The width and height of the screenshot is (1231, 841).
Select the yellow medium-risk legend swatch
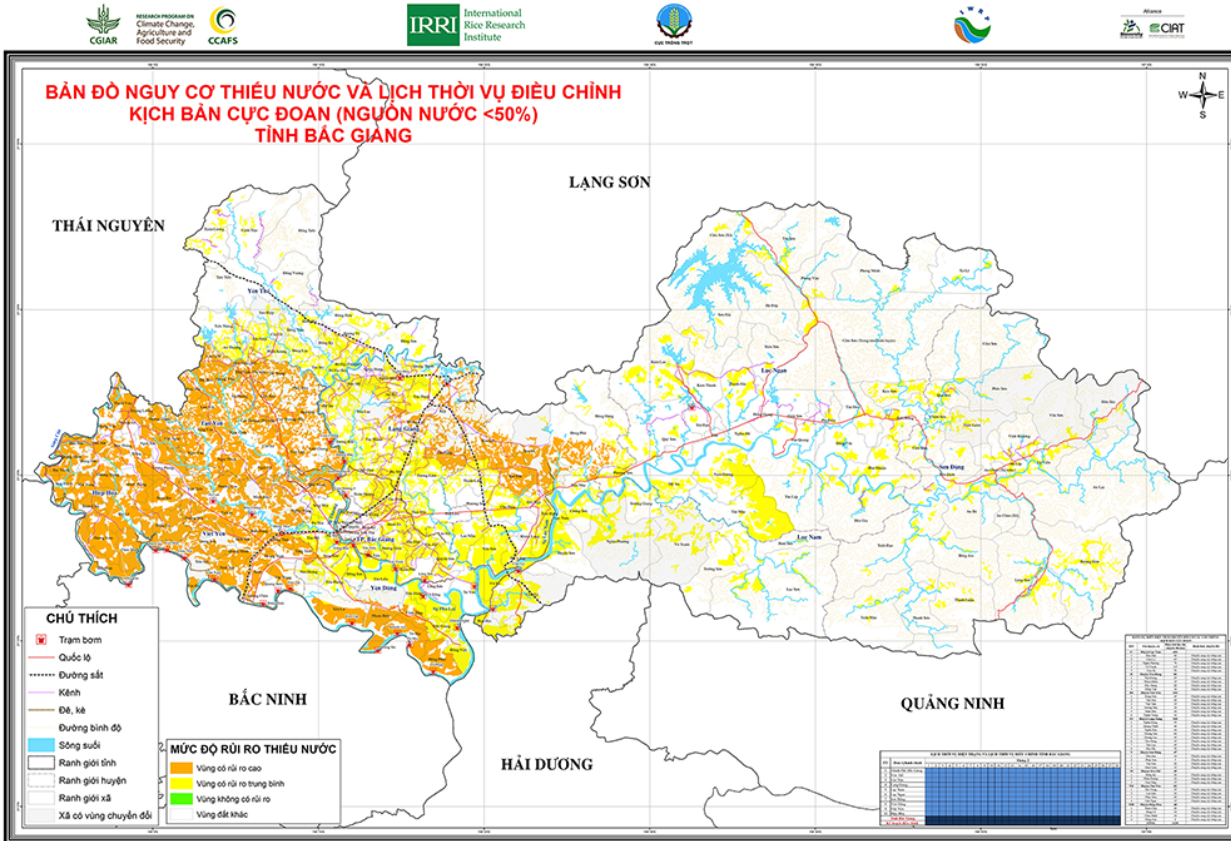(x=180, y=784)
